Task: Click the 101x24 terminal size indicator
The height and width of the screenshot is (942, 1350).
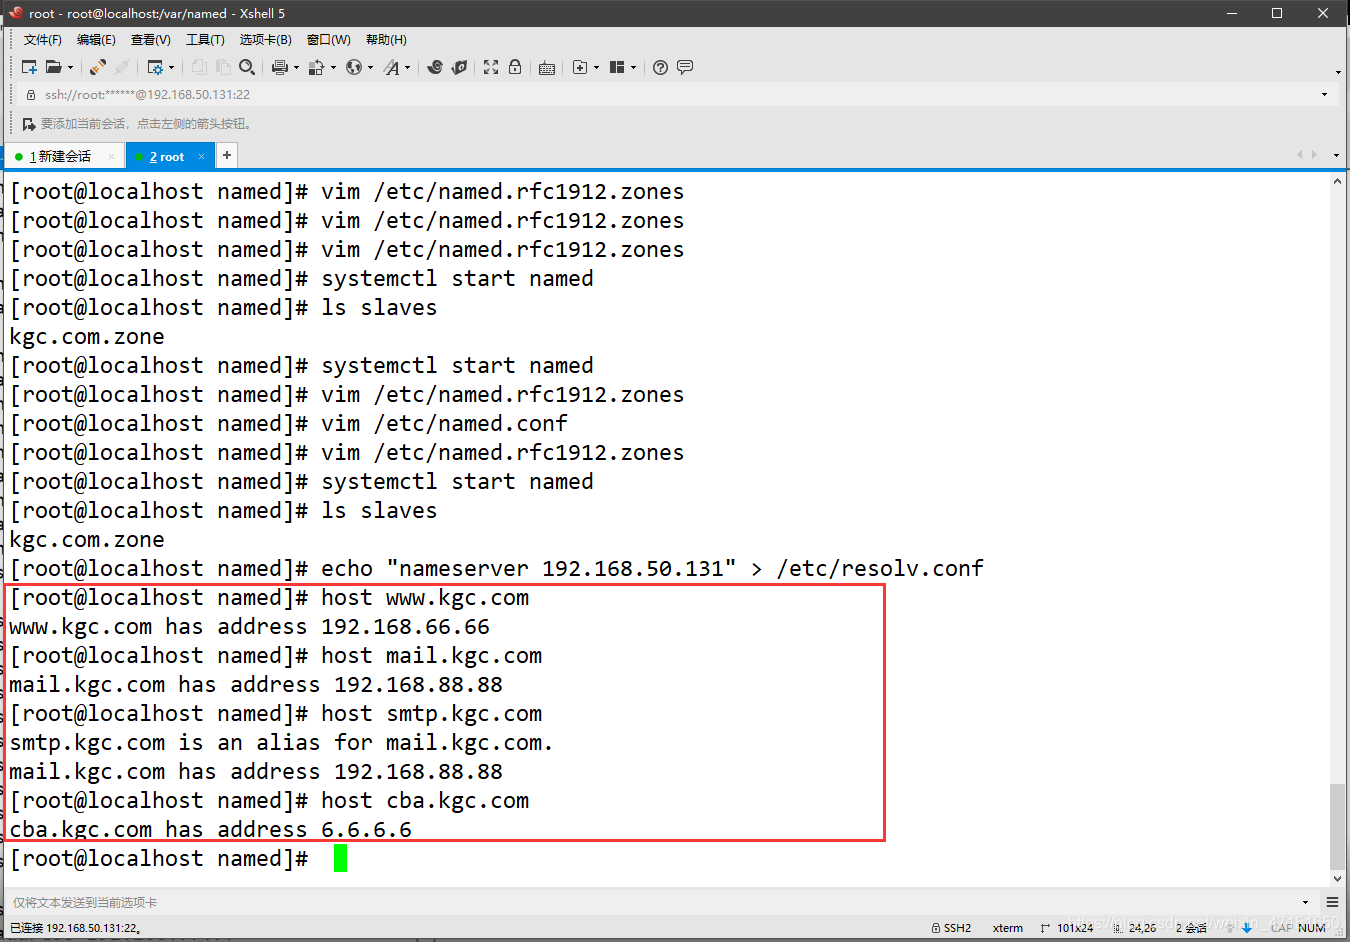Action: 1067,928
